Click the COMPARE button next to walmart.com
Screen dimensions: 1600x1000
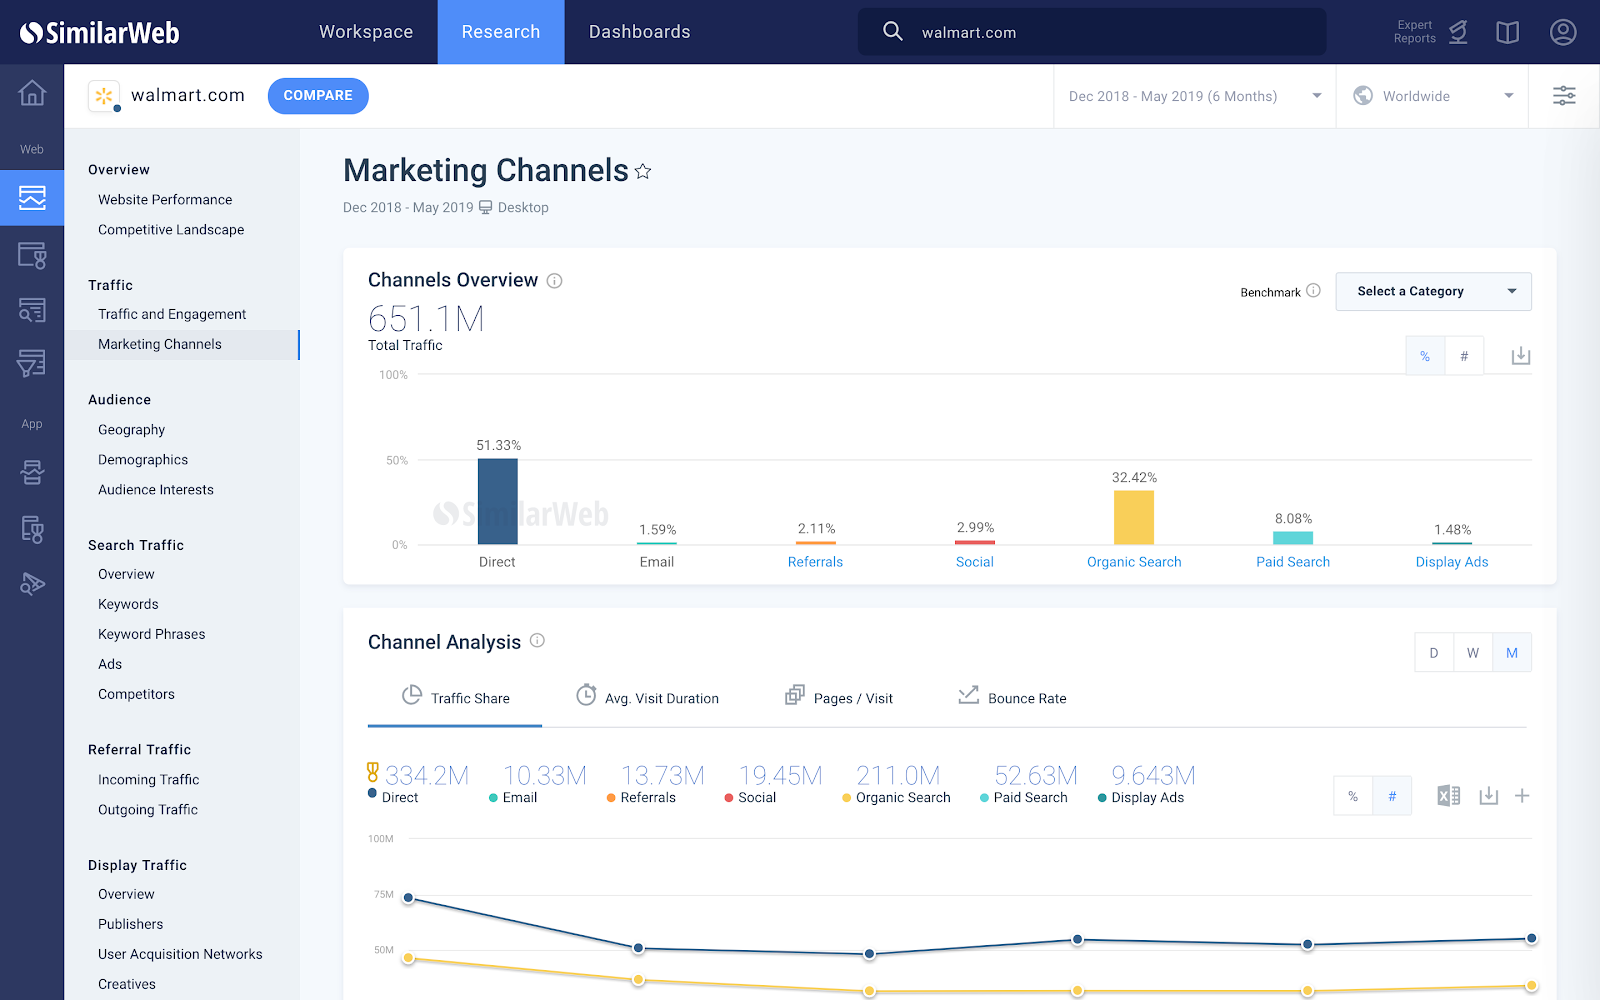[317, 95]
